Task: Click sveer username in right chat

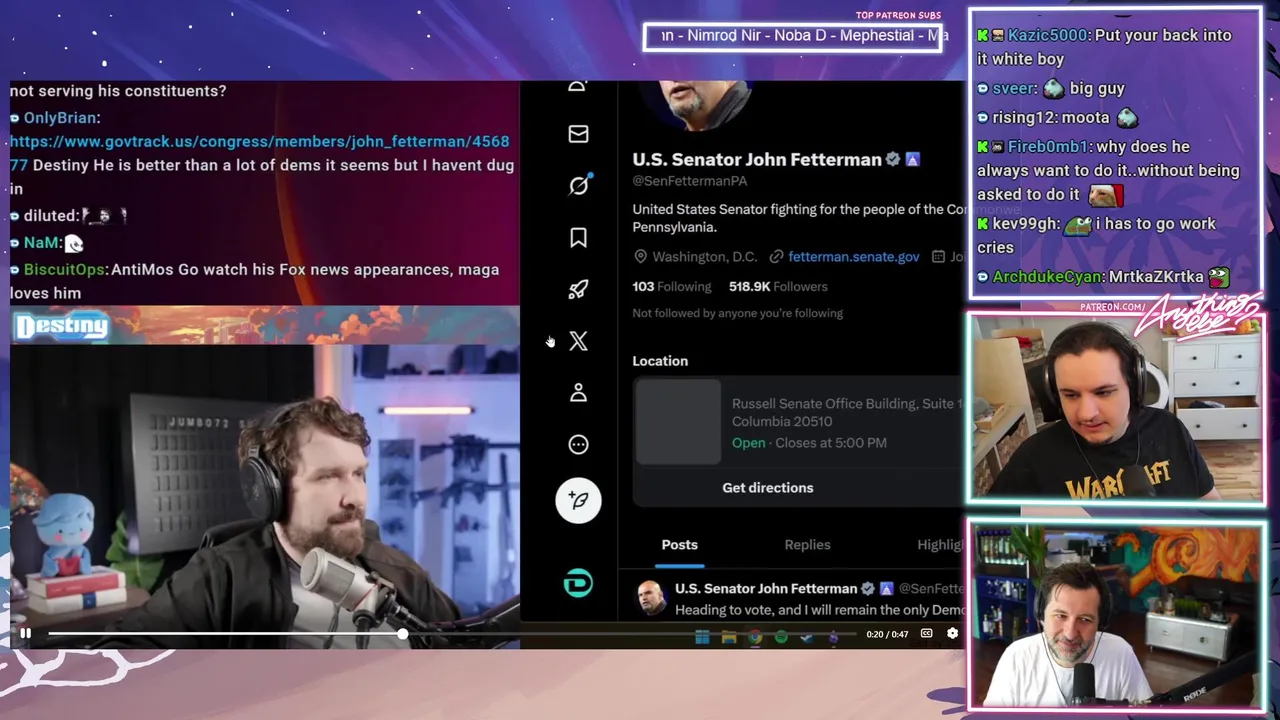Action: click(1013, 89)
